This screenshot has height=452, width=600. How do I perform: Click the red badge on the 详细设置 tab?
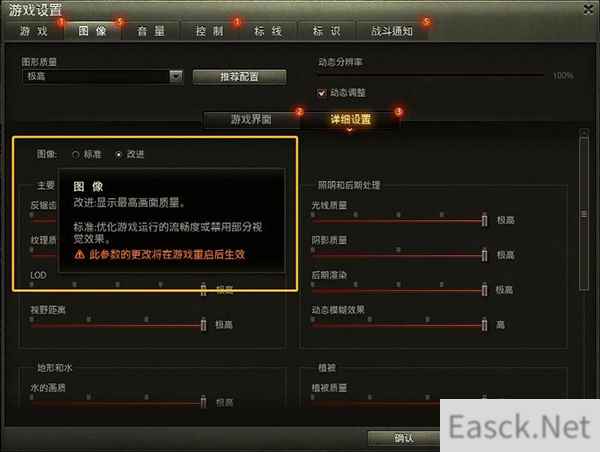point(398,111)
